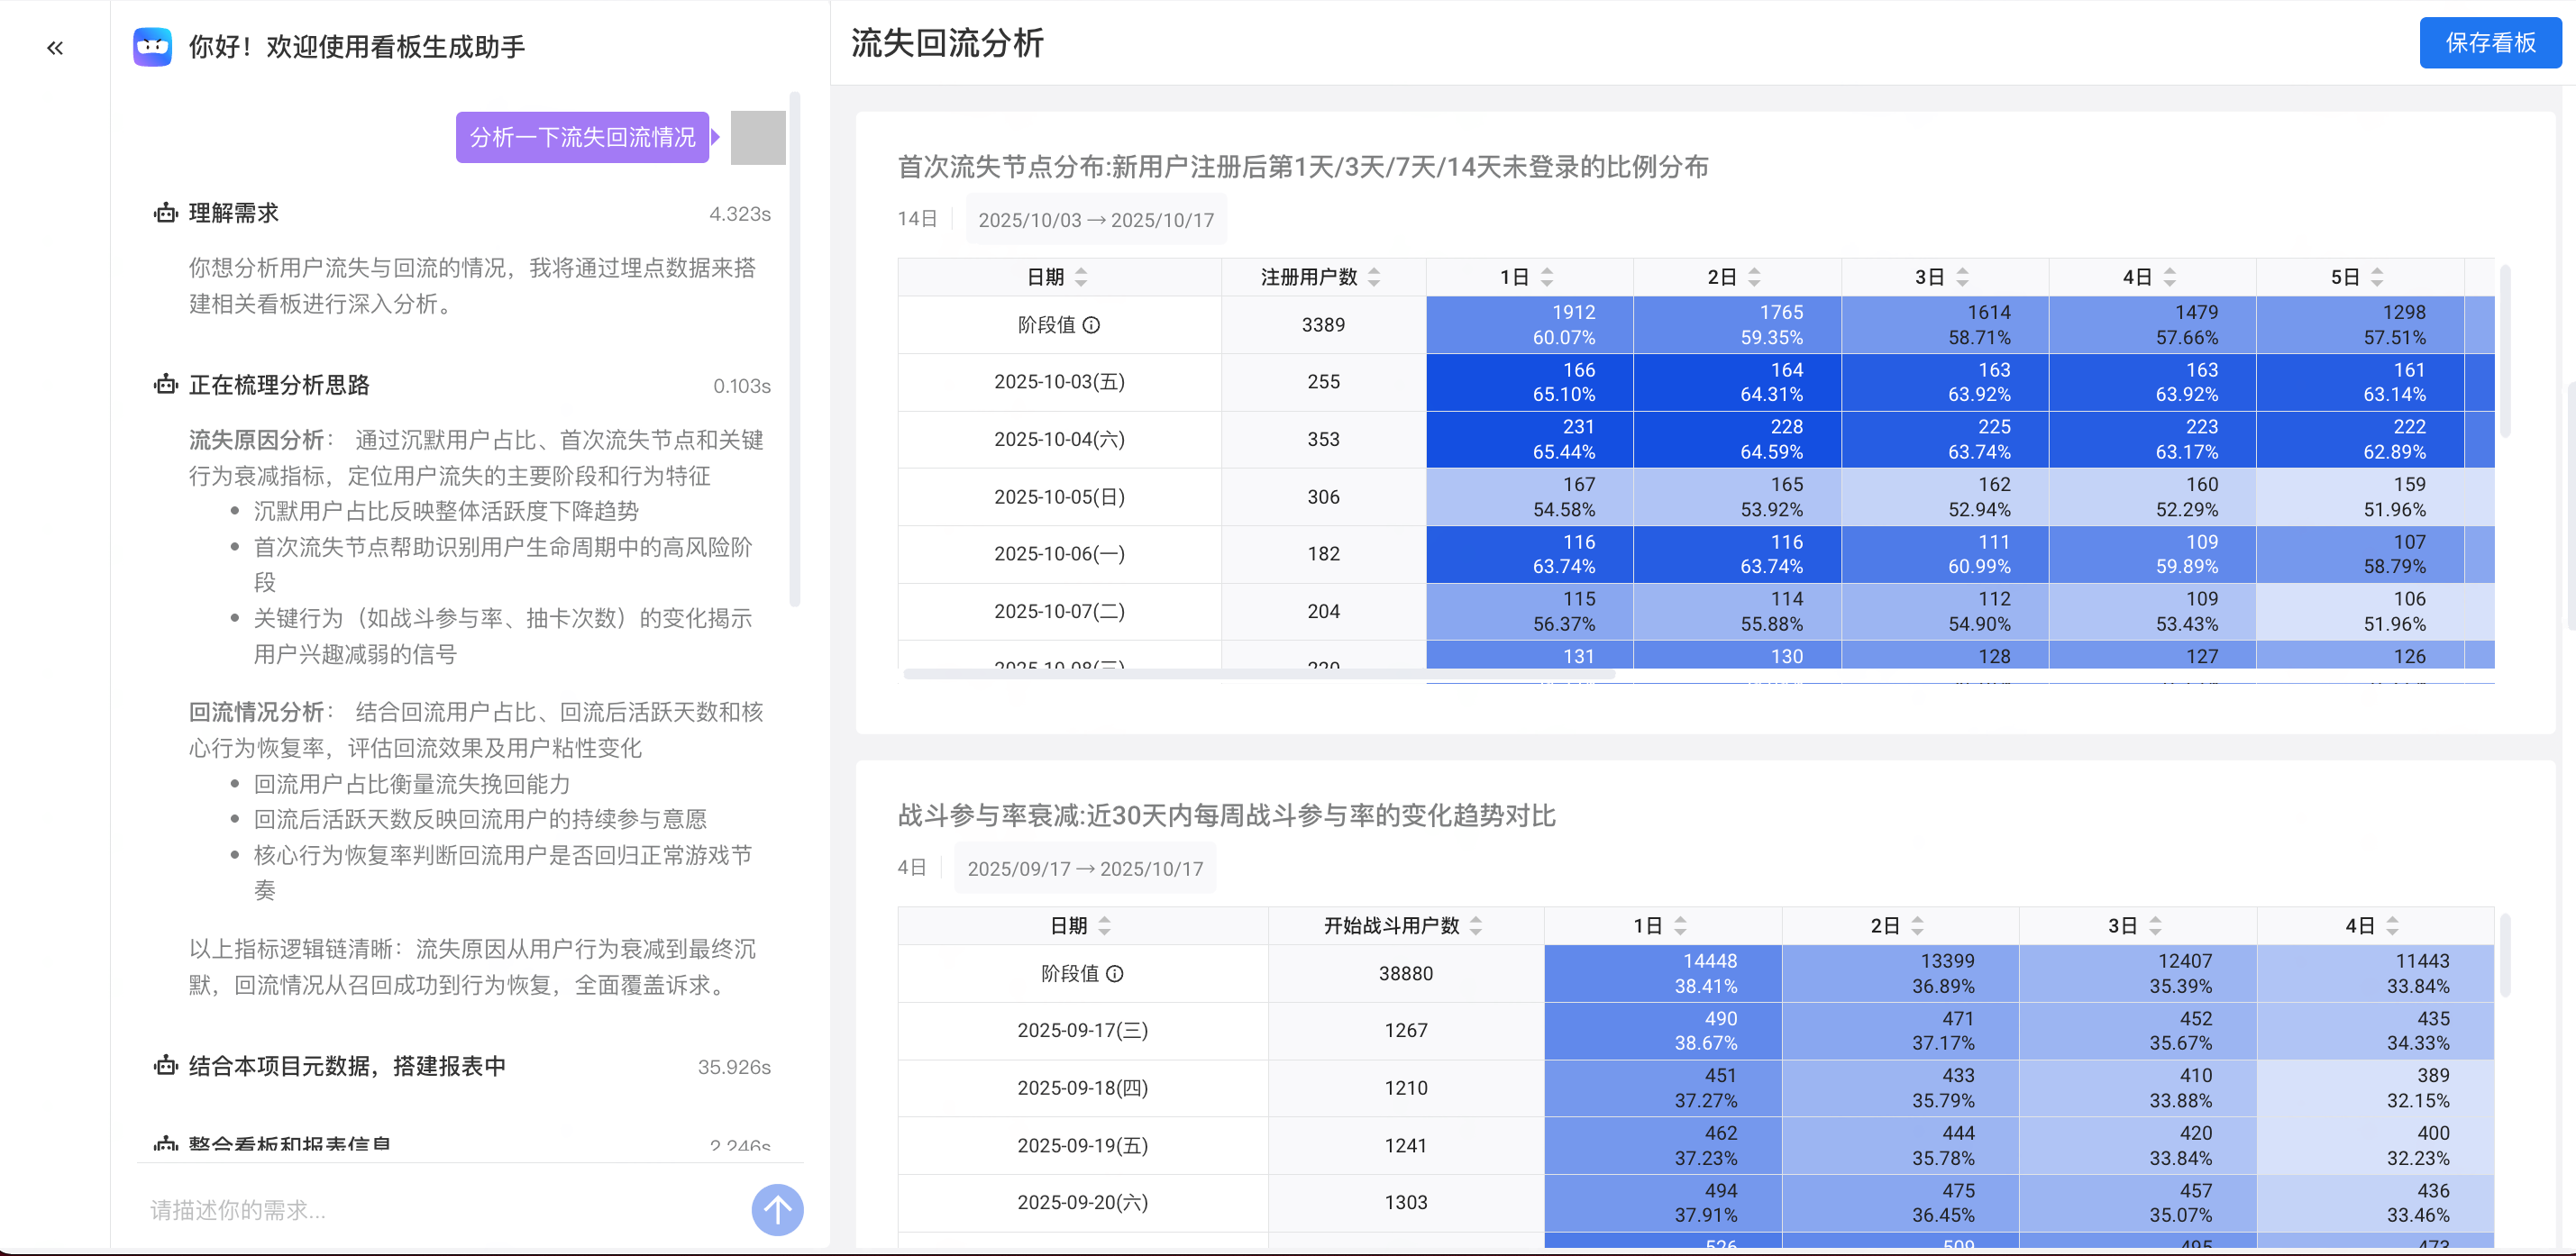Sort battle table by 日期 column
This screenshot has width=2576, height=1256.
(1104, 925)
